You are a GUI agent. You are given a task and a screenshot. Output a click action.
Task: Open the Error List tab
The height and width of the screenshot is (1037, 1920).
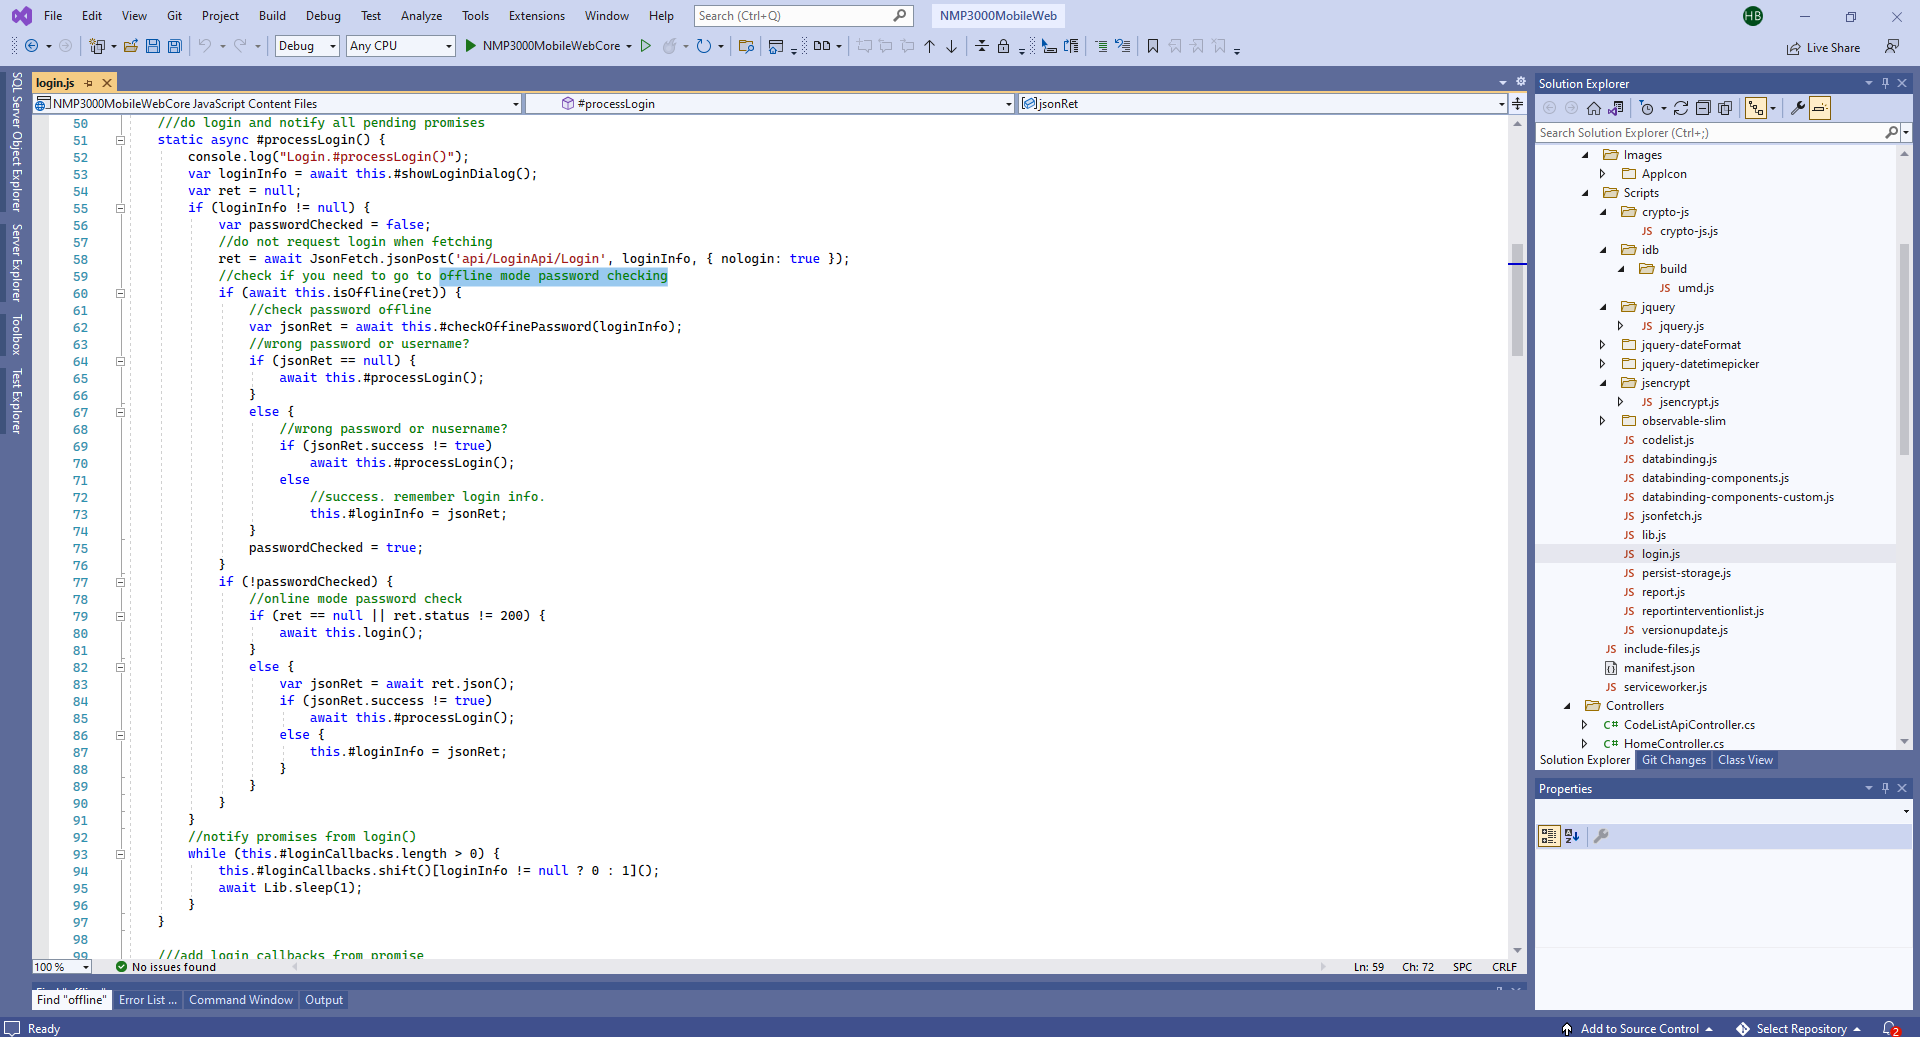point(147,1000)
